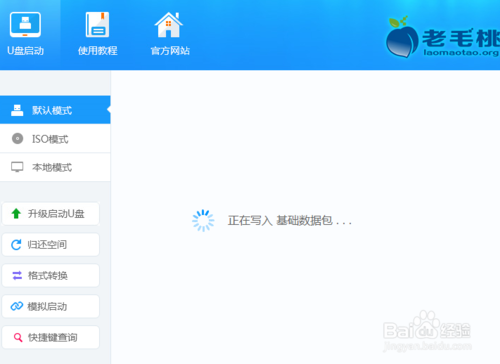Click the purple swap-arrows icon for 格式转换

(17, 275)
